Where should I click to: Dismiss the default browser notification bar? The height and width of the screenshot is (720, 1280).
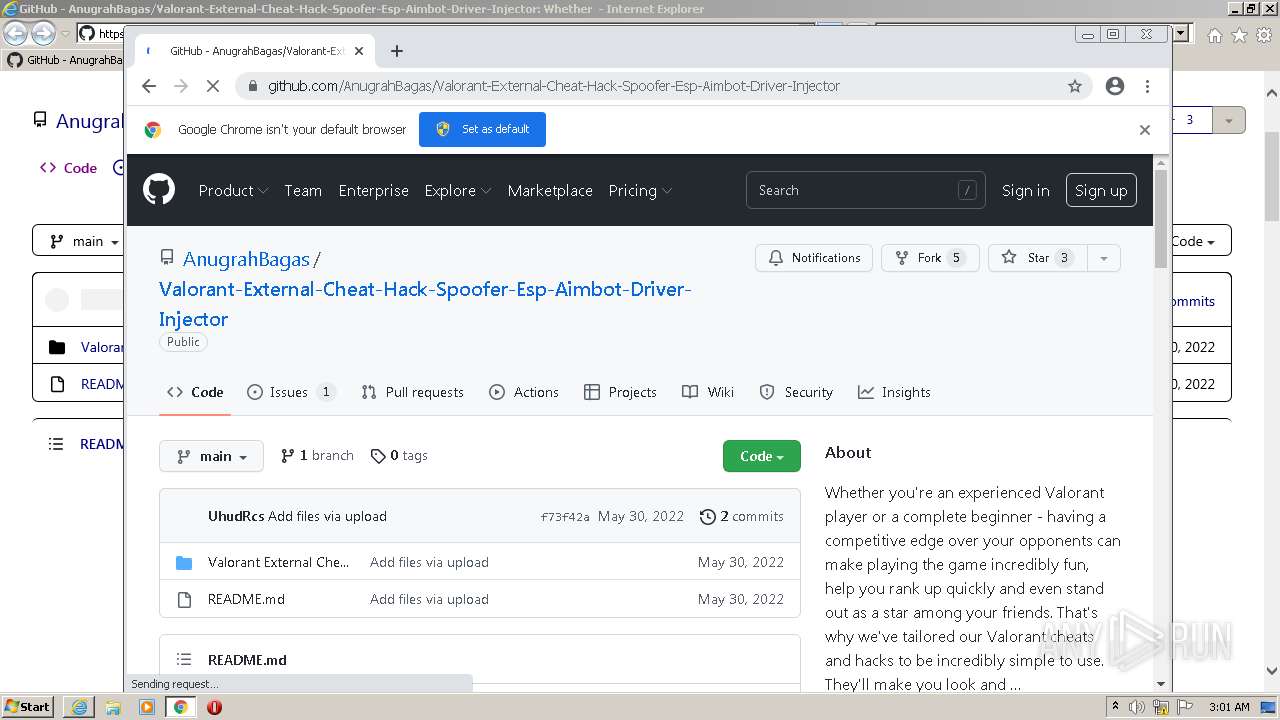tap(1145, 130)
